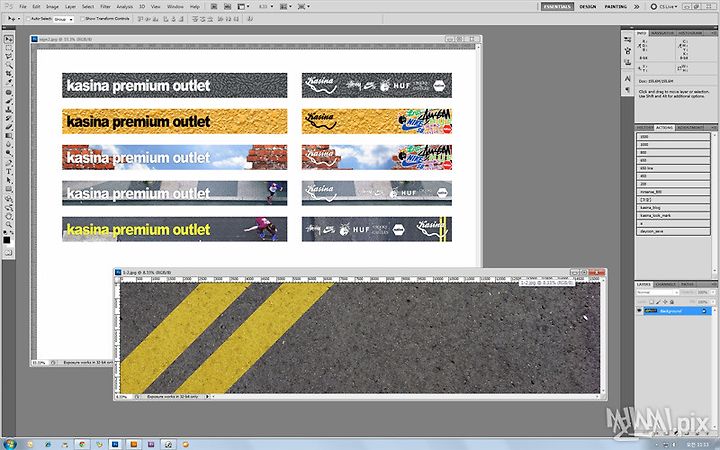
Task: Select the Hand tool
Action: [x=9, y=216]
